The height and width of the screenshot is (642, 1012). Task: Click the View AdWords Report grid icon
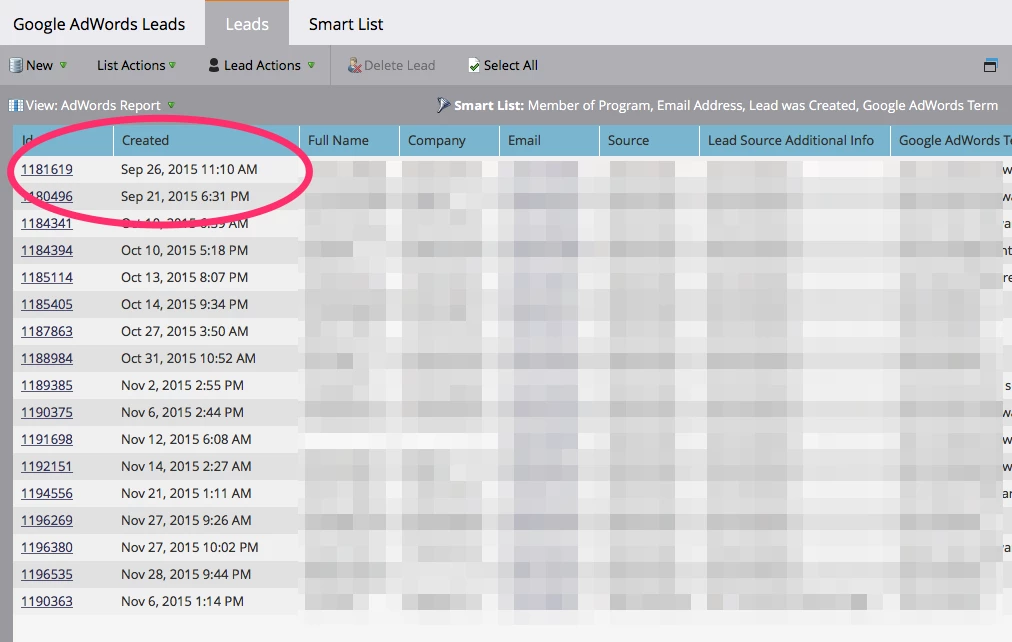pyautogui.click(x=15, y=105)
